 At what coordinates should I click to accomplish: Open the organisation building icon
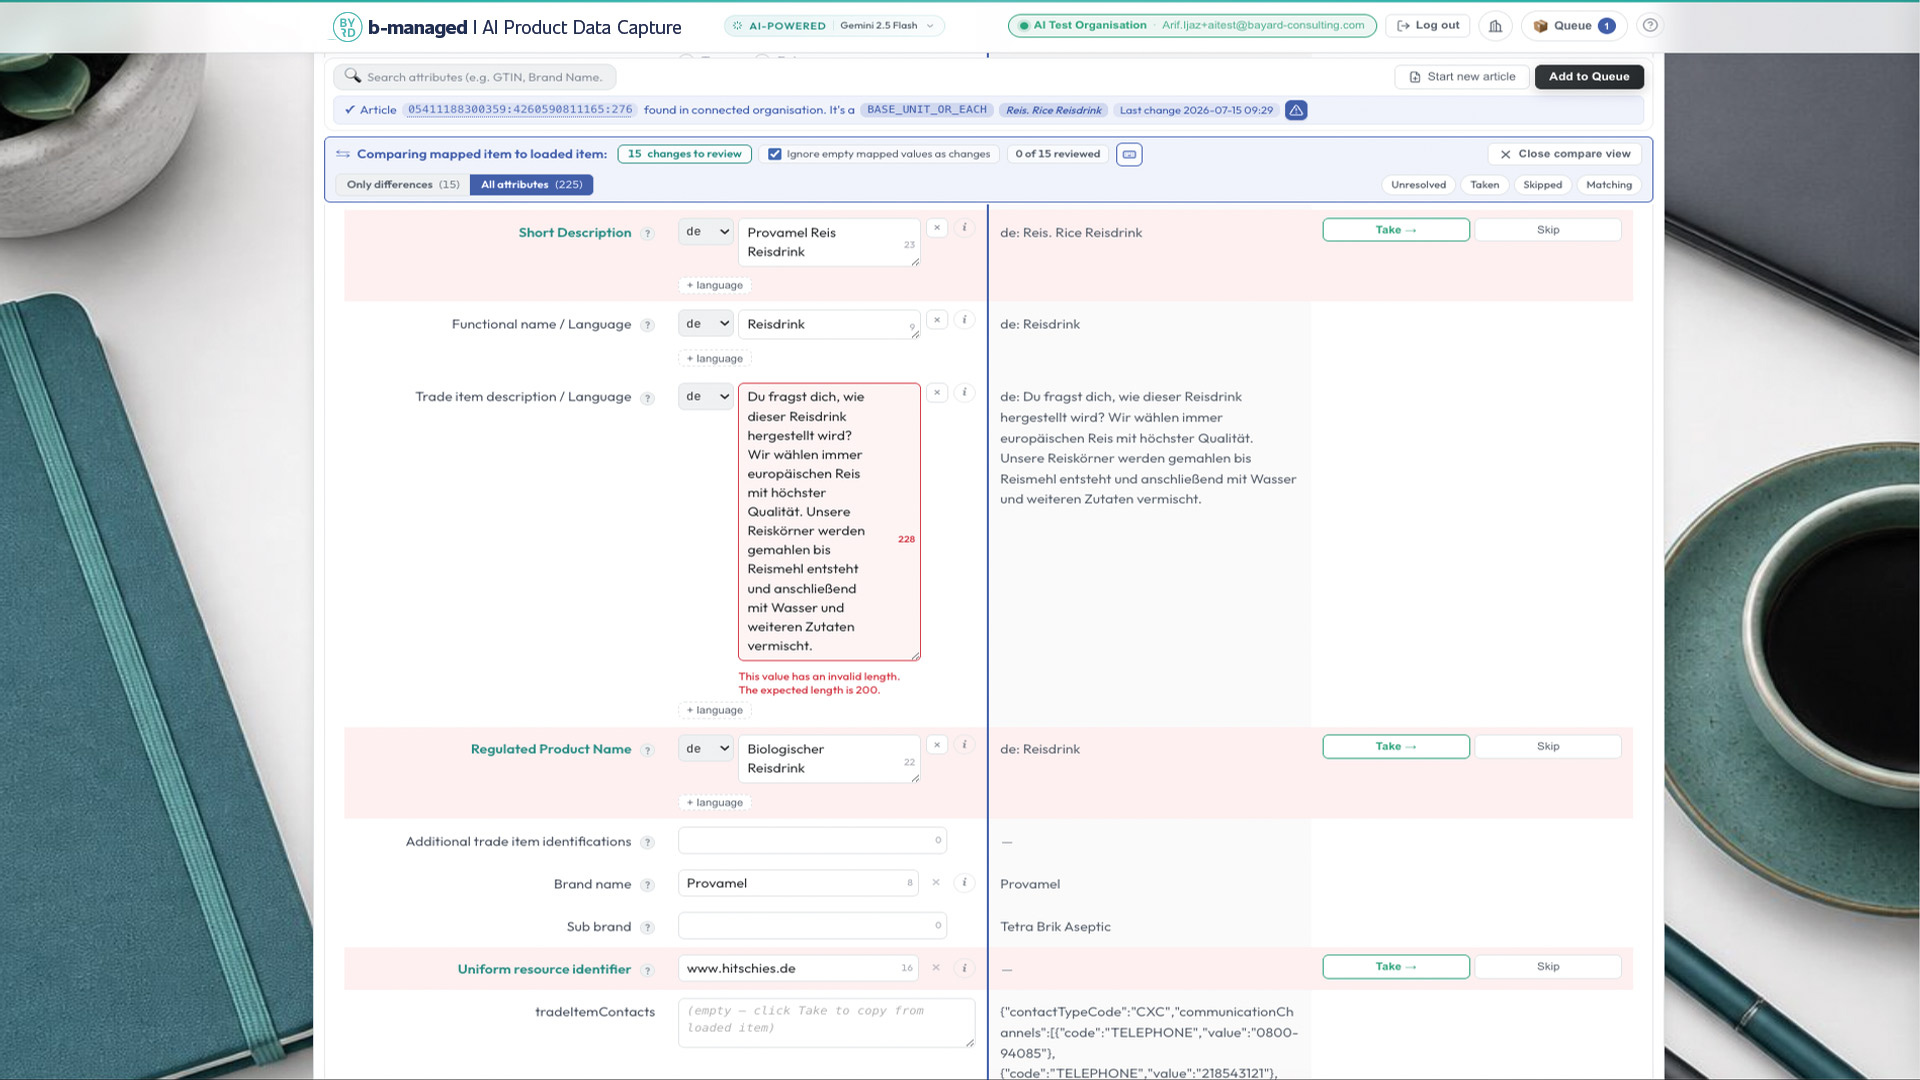[x=1495, y=26]
